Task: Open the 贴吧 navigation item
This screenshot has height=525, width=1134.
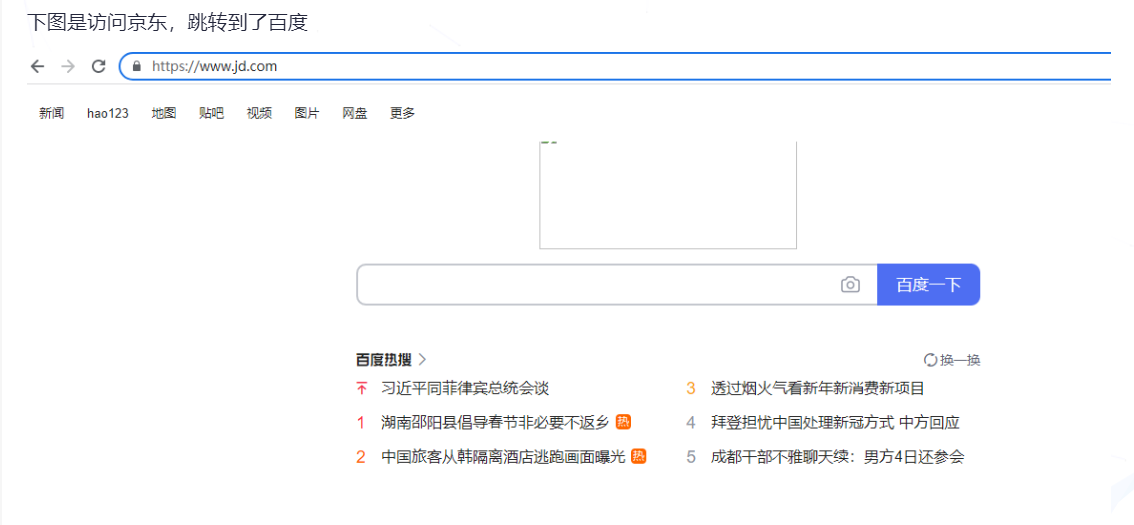Action: pyautogui.click(x=211, y=113)
